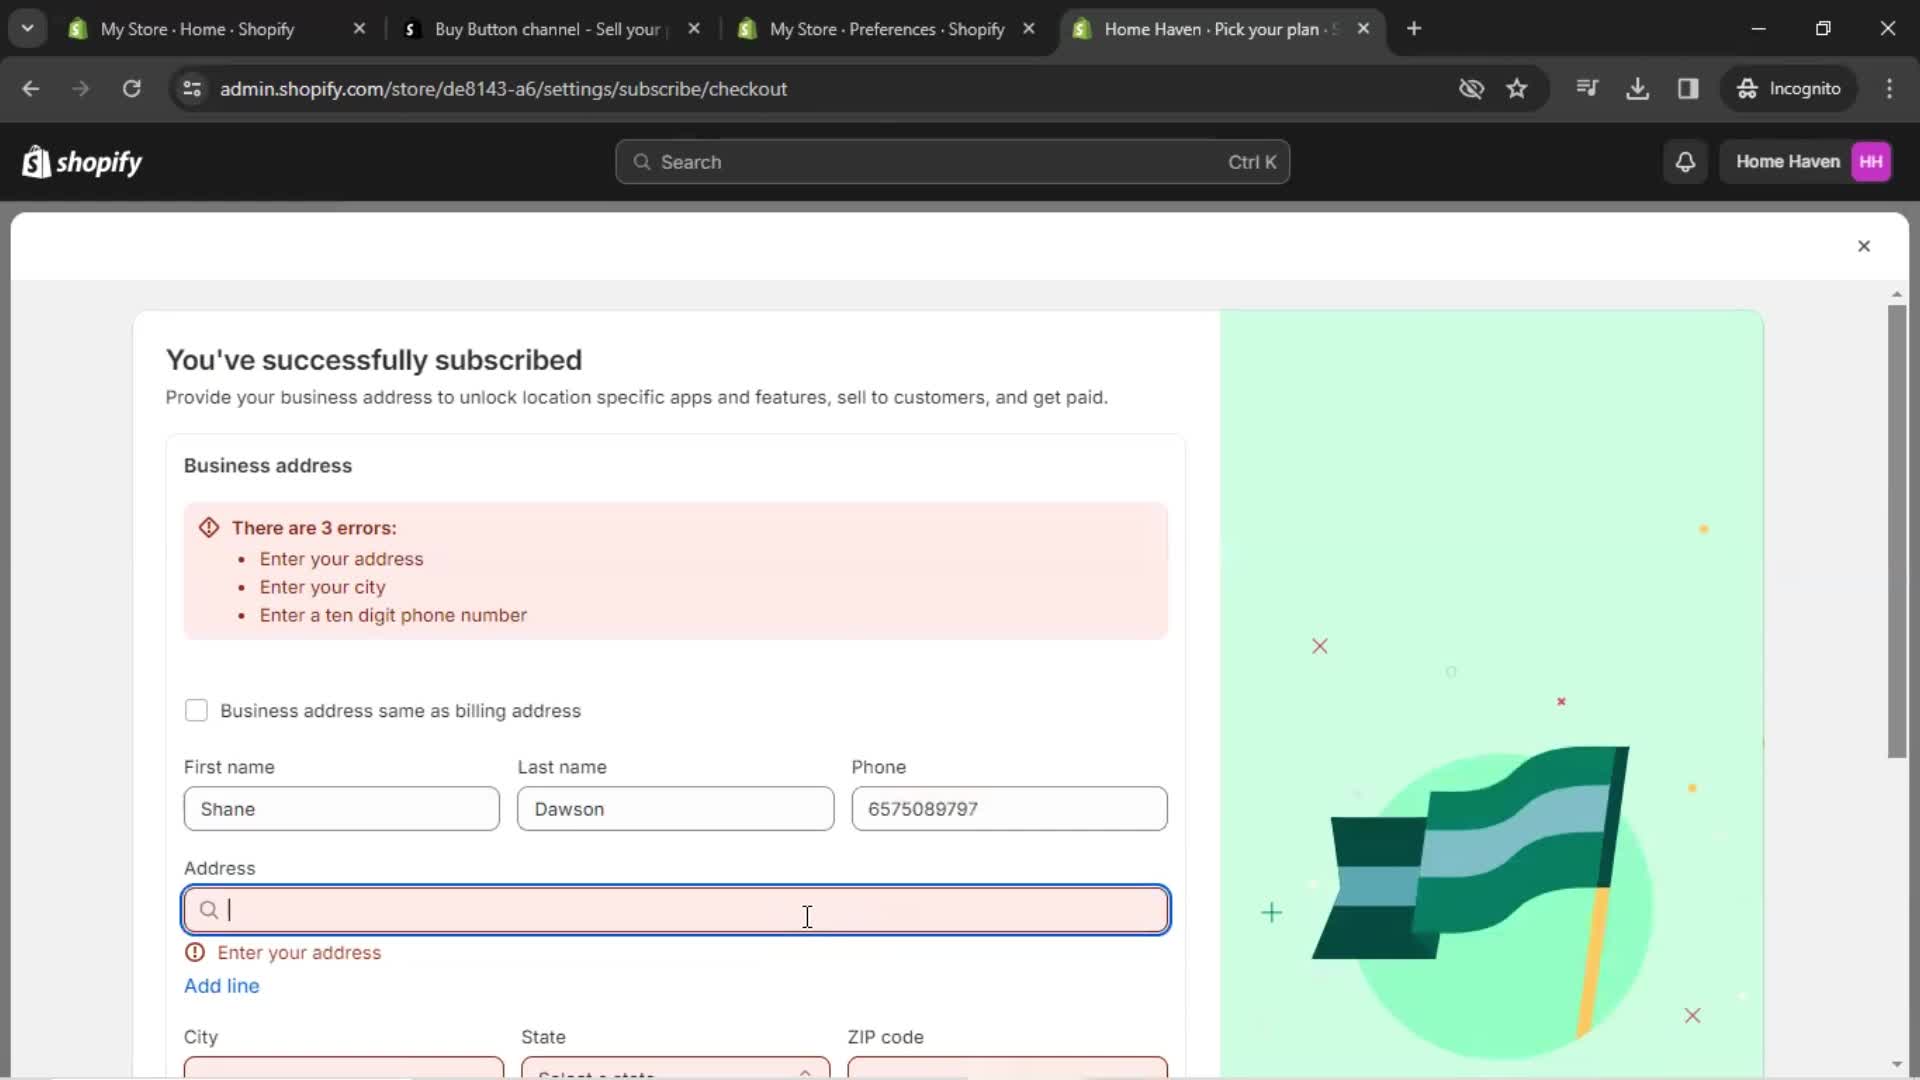Screen dimensions: 1920x1080
Task: Click the back navigation arrow
Action: click(x=32, y=88)
